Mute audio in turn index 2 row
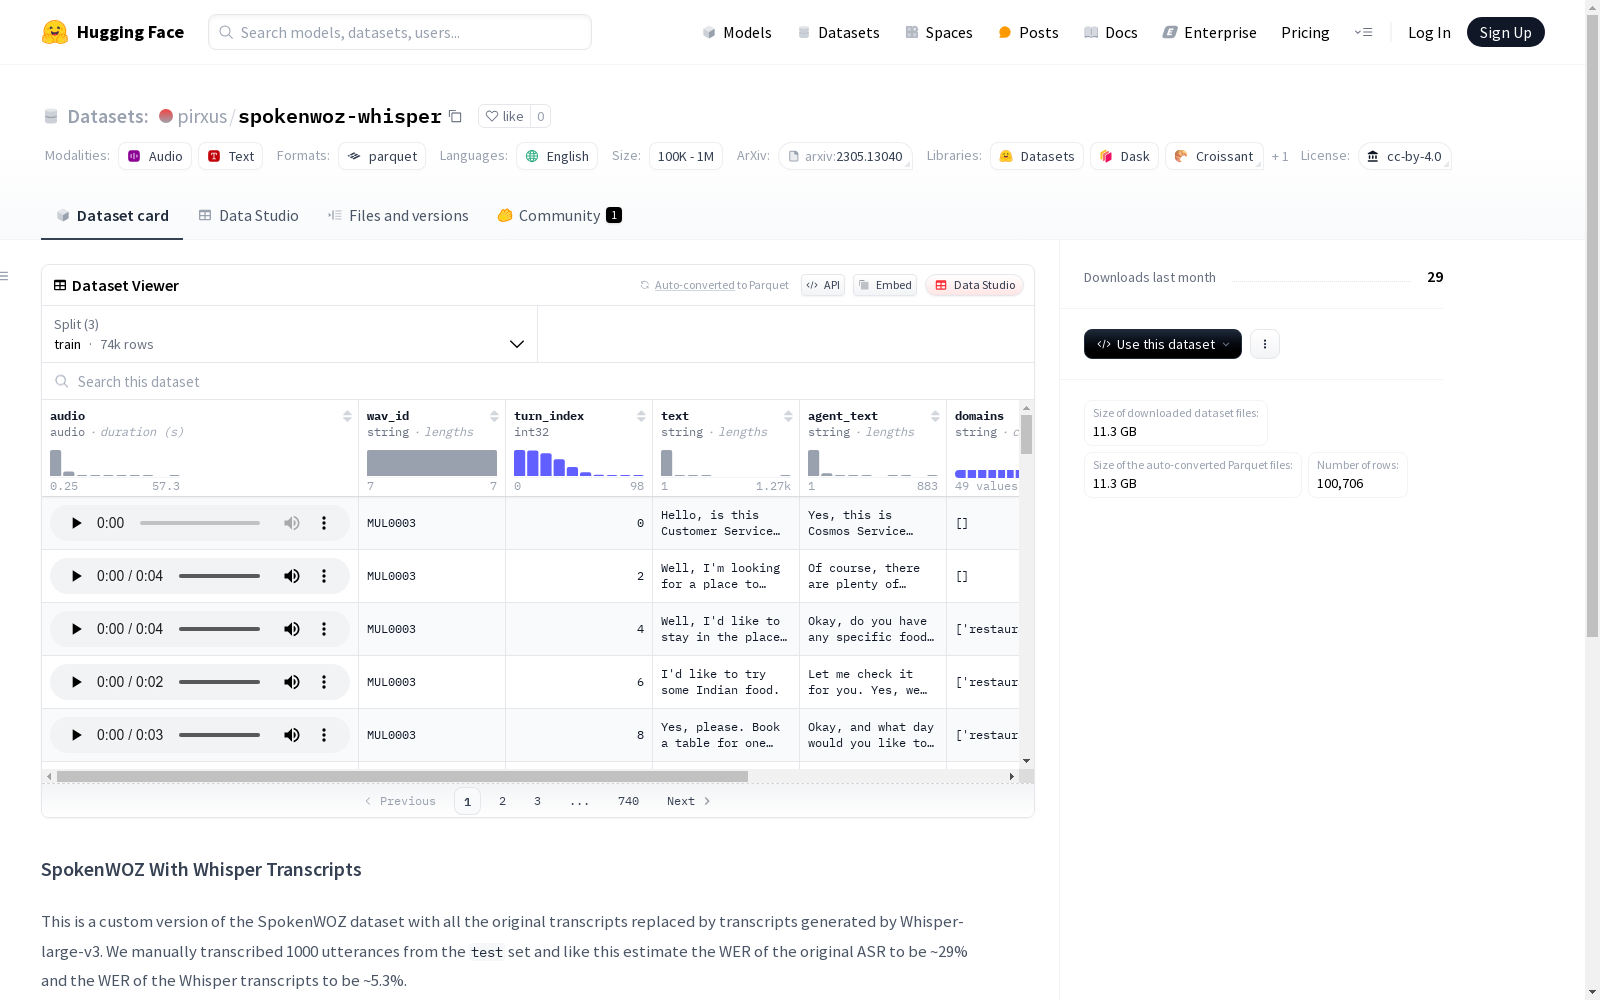Screen dimensions: 1600x1000 [292, 576]
